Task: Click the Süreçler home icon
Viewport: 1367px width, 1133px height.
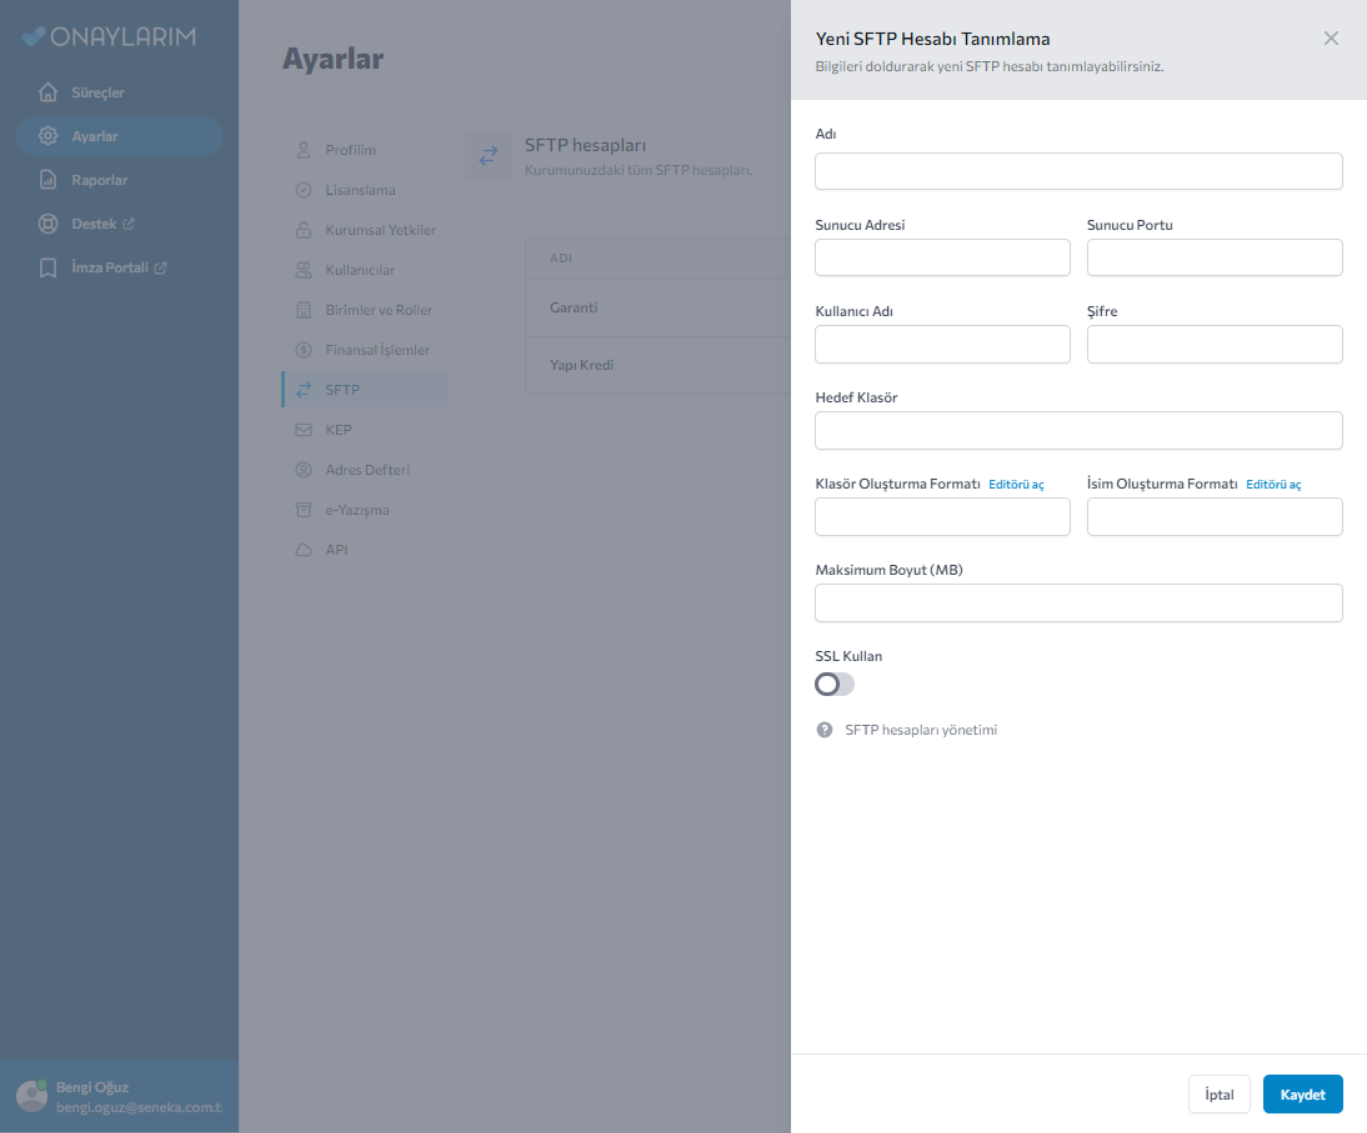Action: [48, 93]
